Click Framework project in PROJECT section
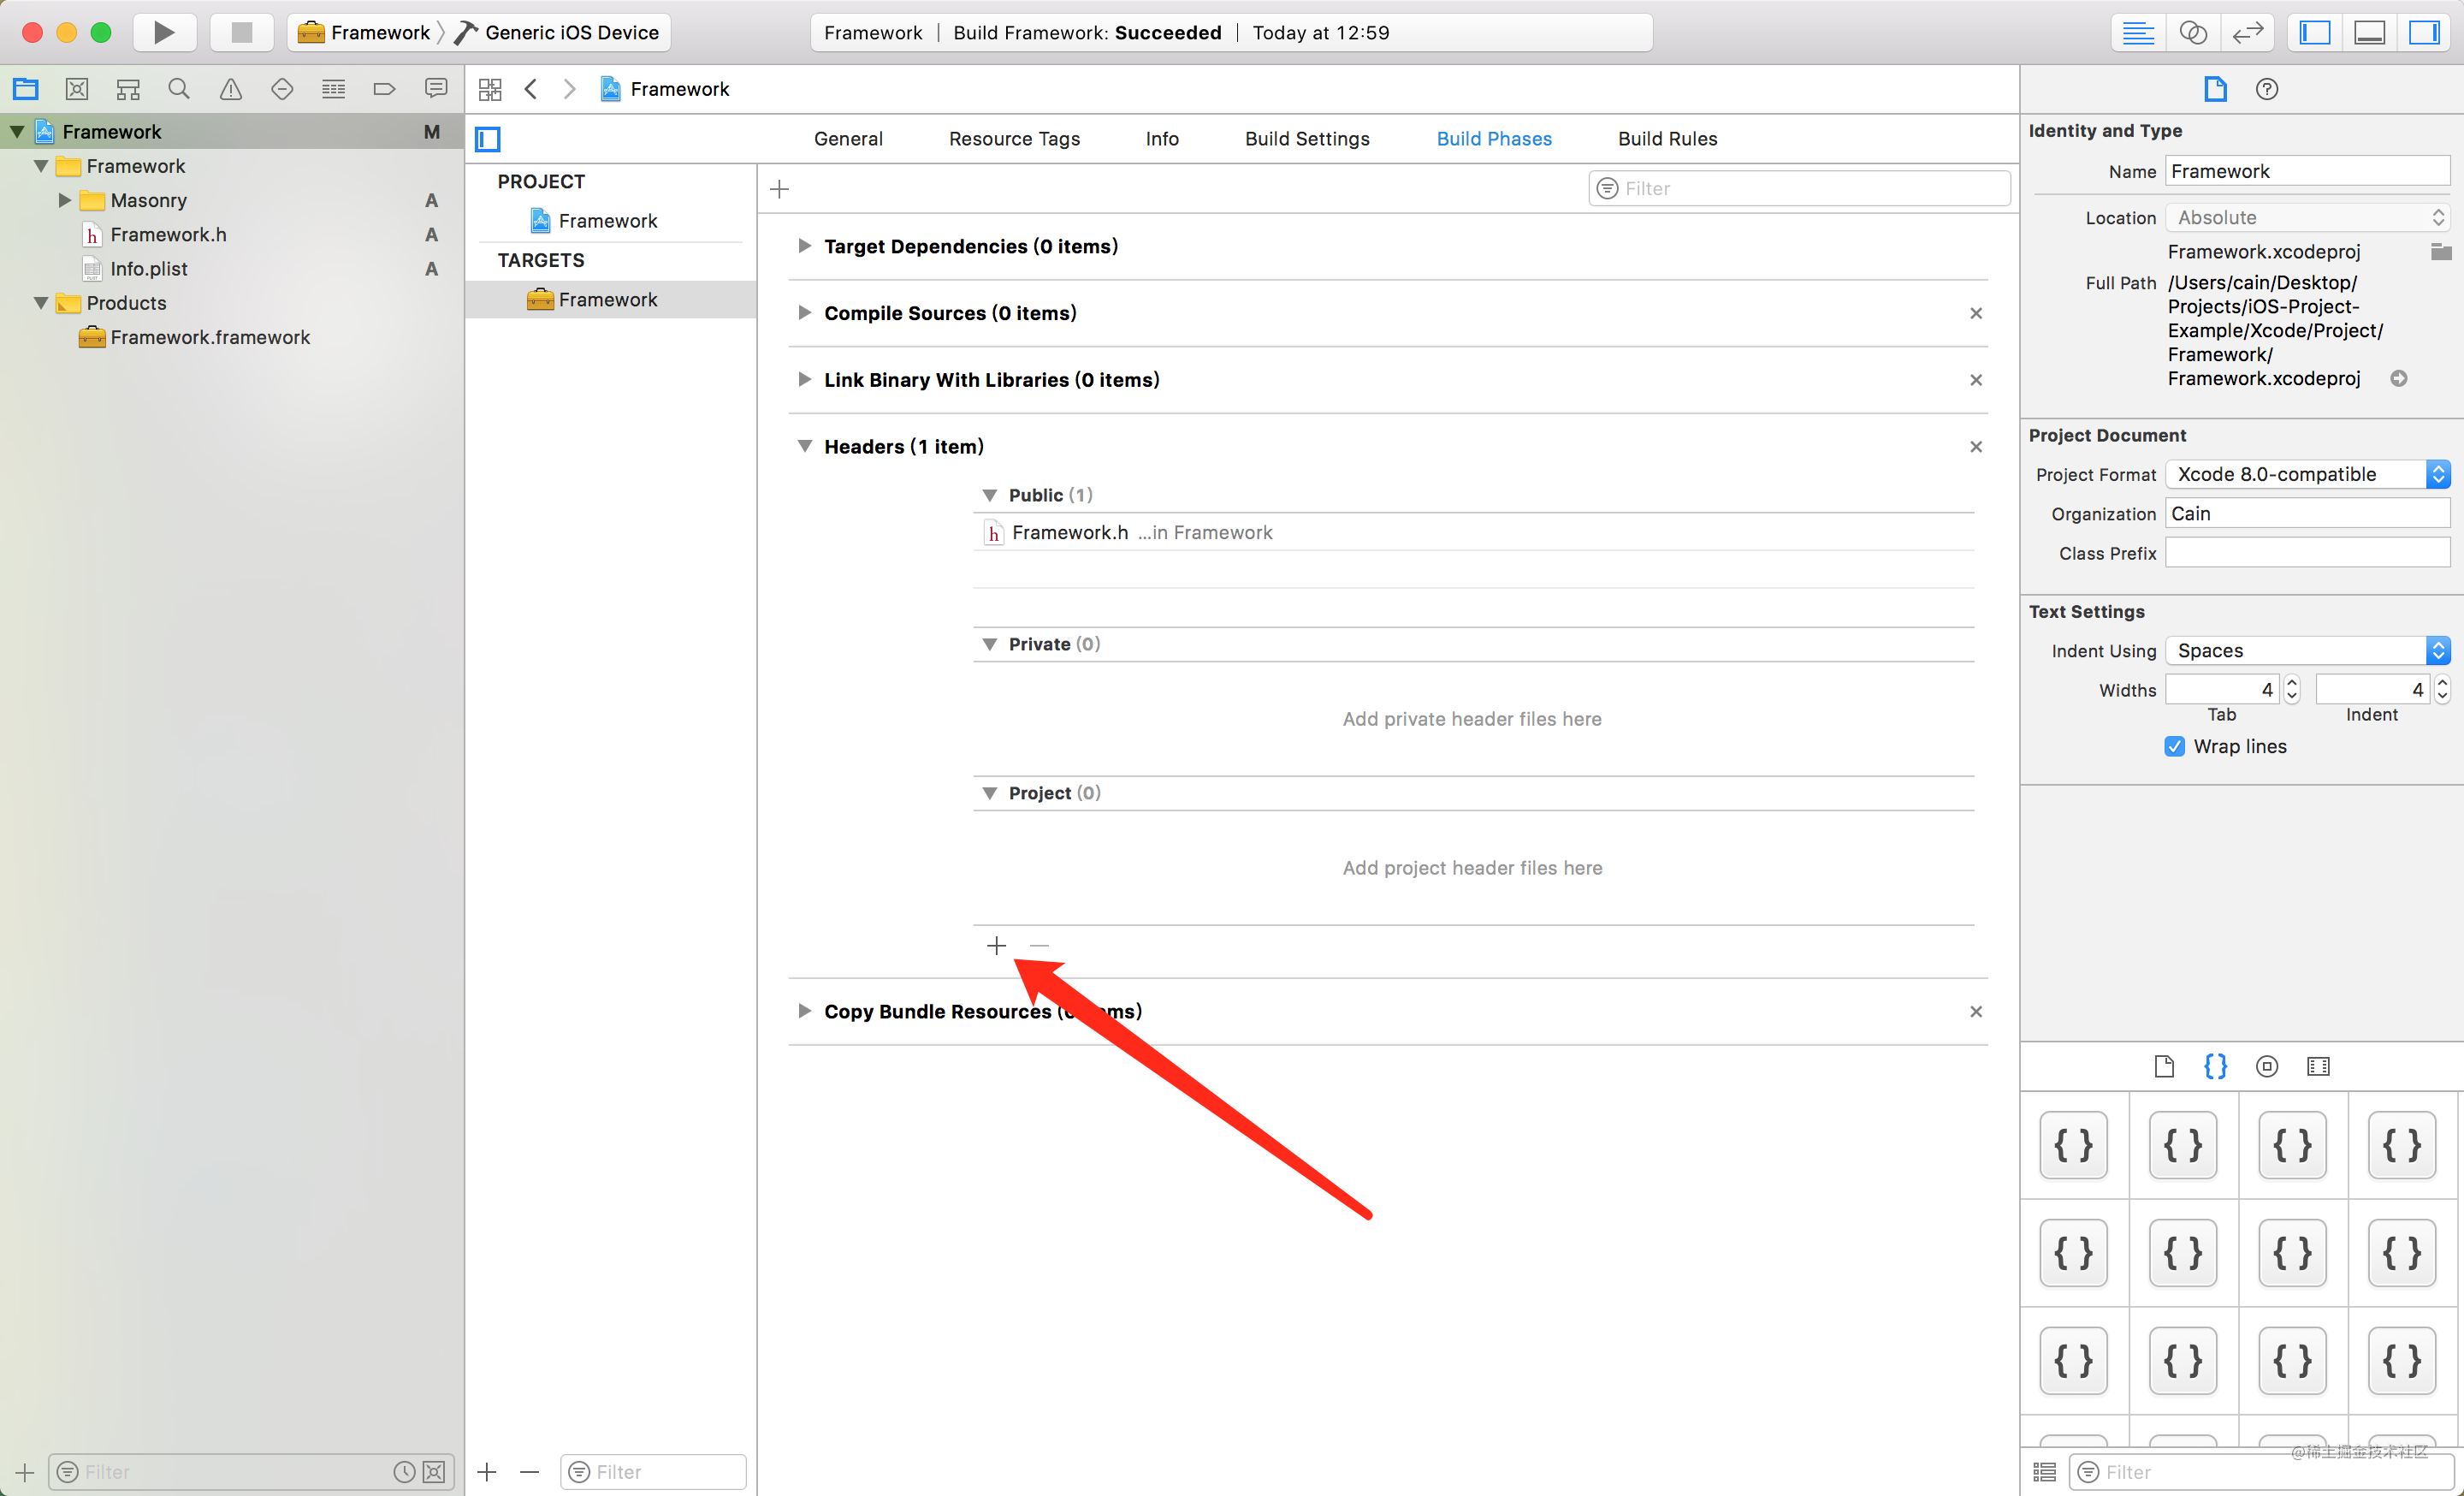This screenshot has height=1496, width=2464. click(x=606, y=218)
